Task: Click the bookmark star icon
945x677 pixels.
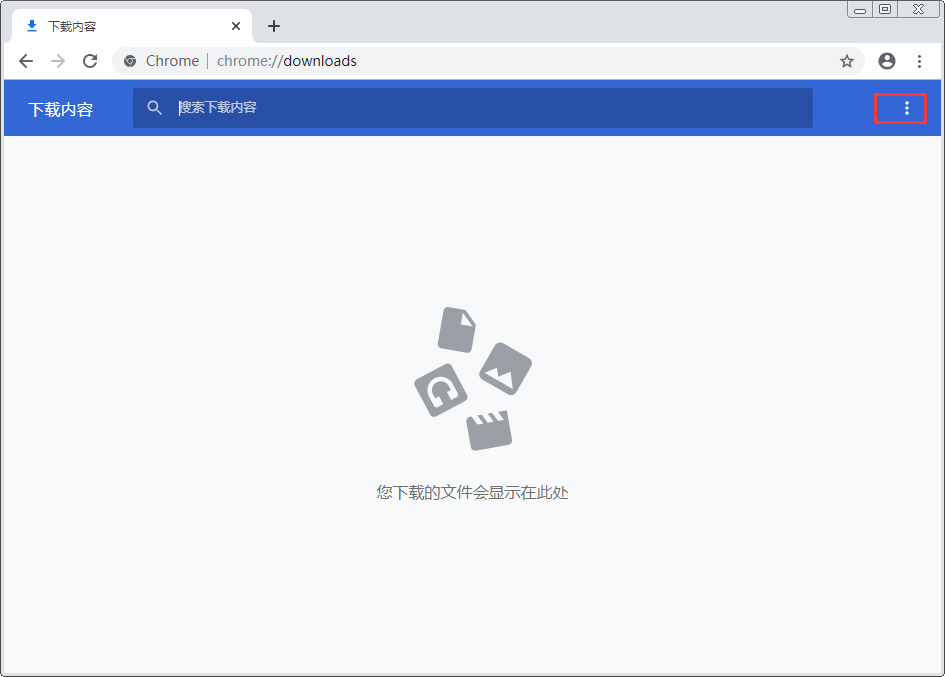Action: click(x=847, y=61)
